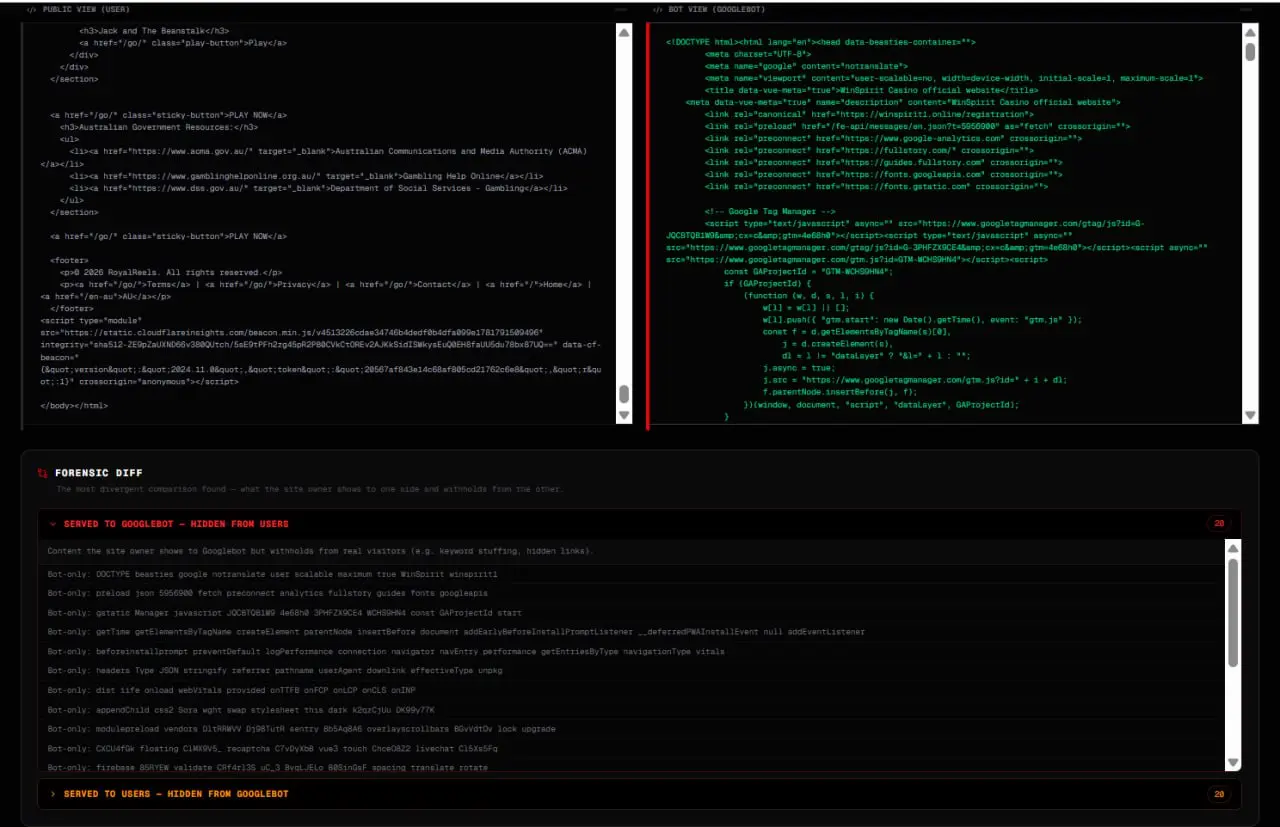1280x827 pixels.
Task: Select the Jack and The Beanstalk h3 line
Action: [154, 31]
